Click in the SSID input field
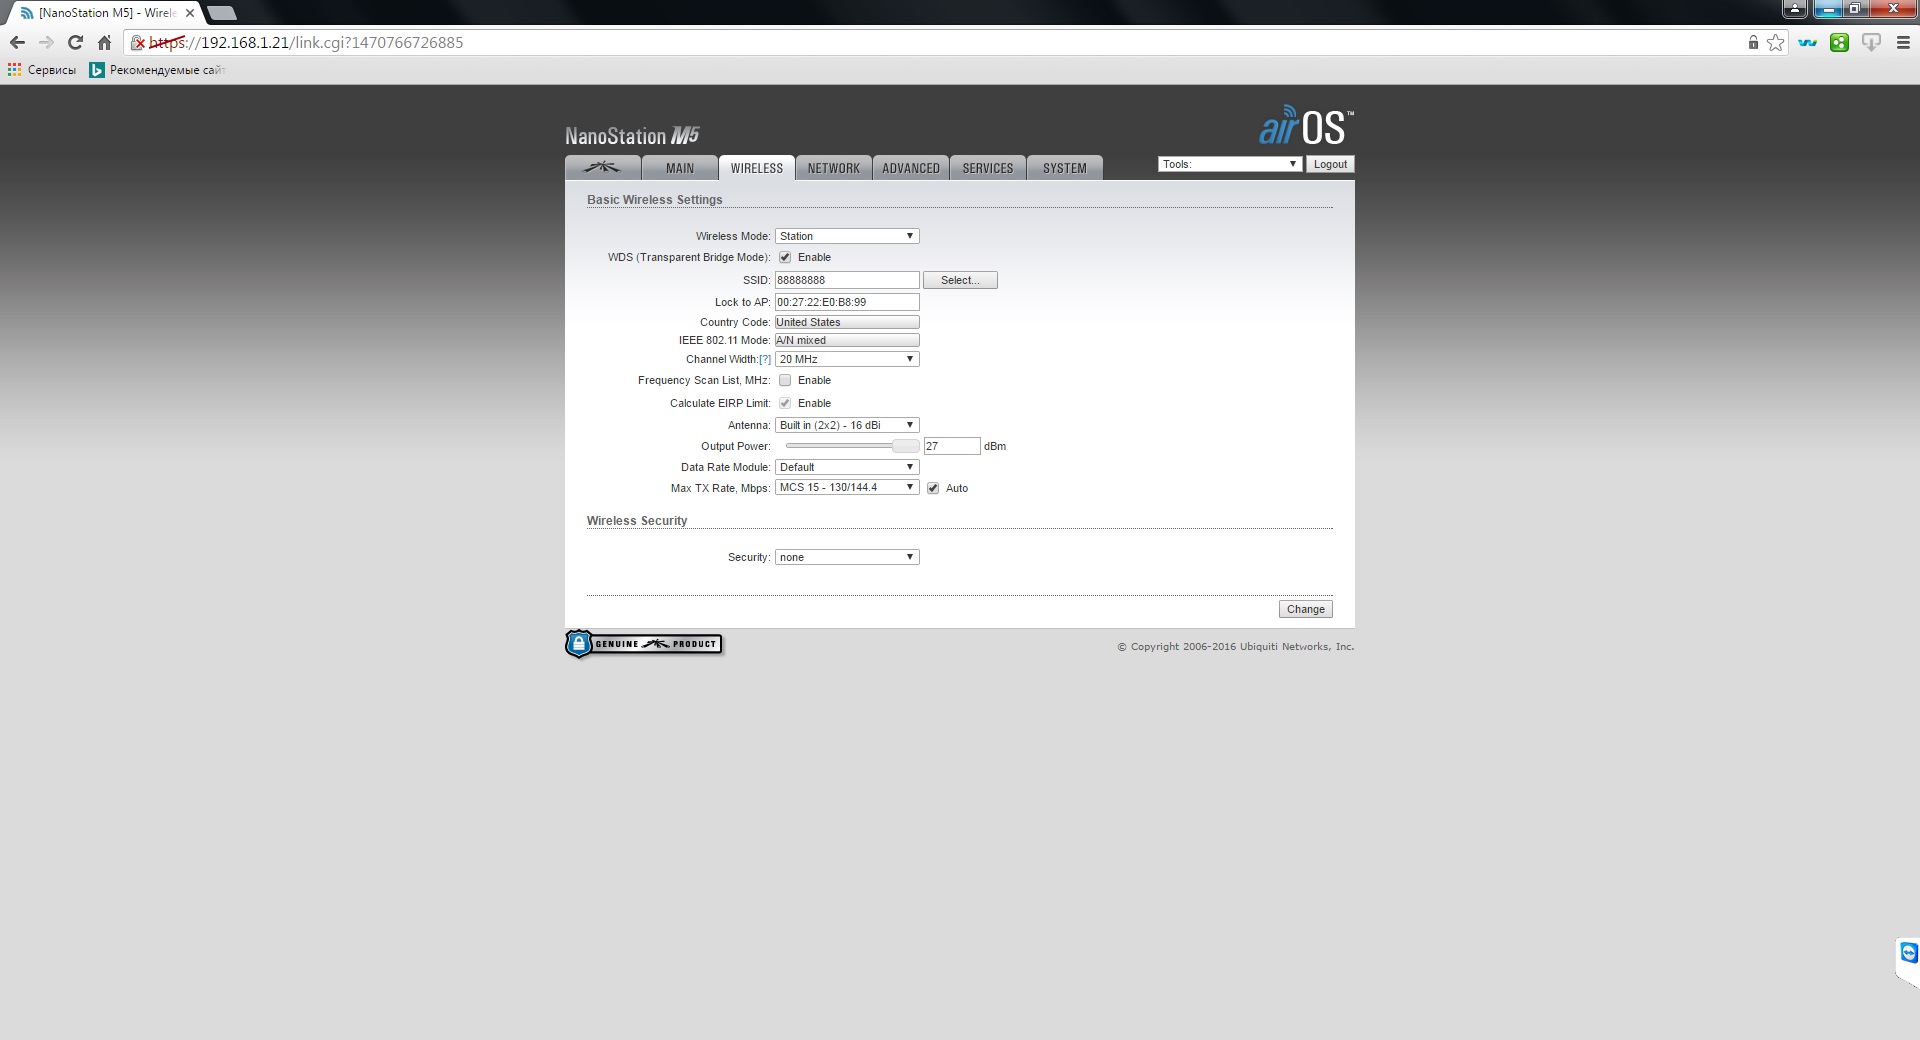The height and width of the screenshot is (1040, 1920). pos(847,280)
